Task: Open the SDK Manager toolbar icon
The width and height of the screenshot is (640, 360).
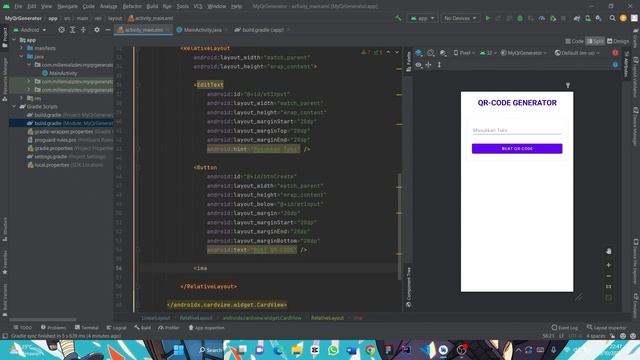Action: (598, 18)
